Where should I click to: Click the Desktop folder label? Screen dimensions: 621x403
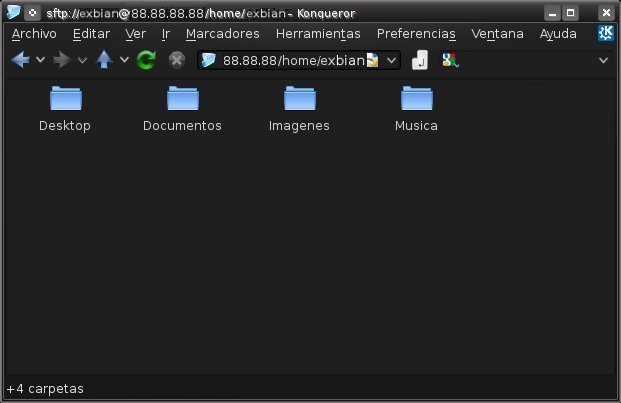click(x=65, y=126)
